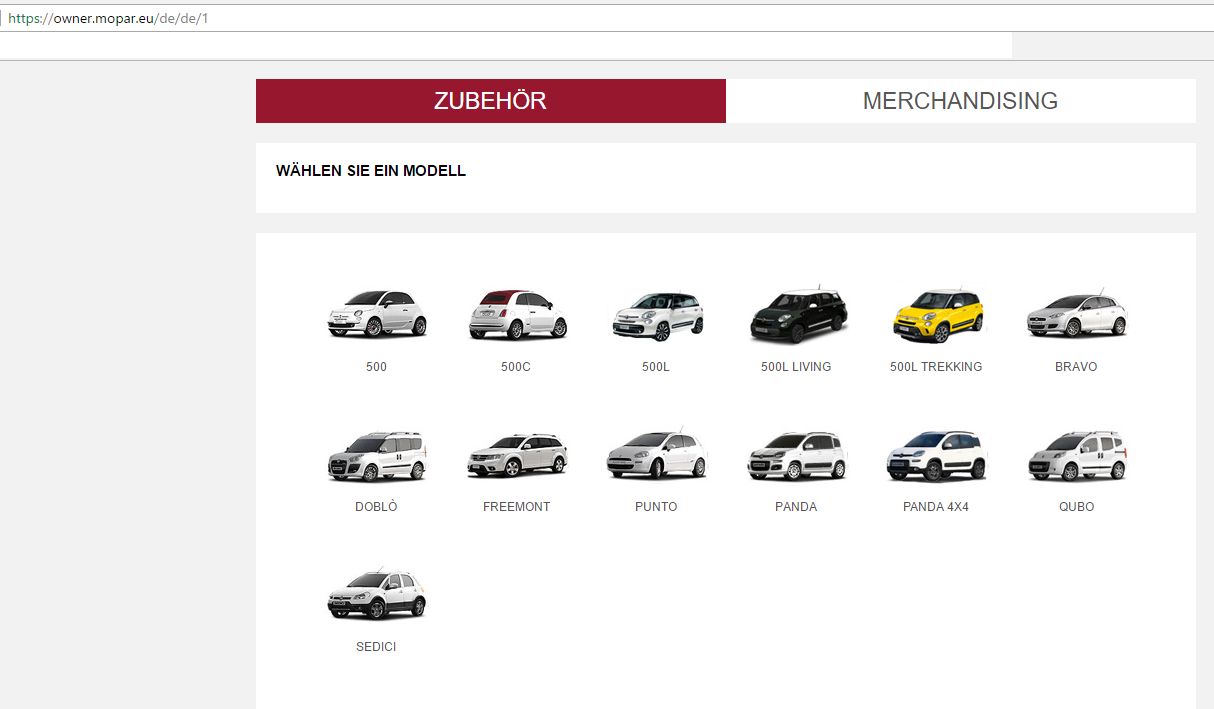Pick the Panda 4x4 car image
This screenshot has width=1214, height=709.
[937, 456]
